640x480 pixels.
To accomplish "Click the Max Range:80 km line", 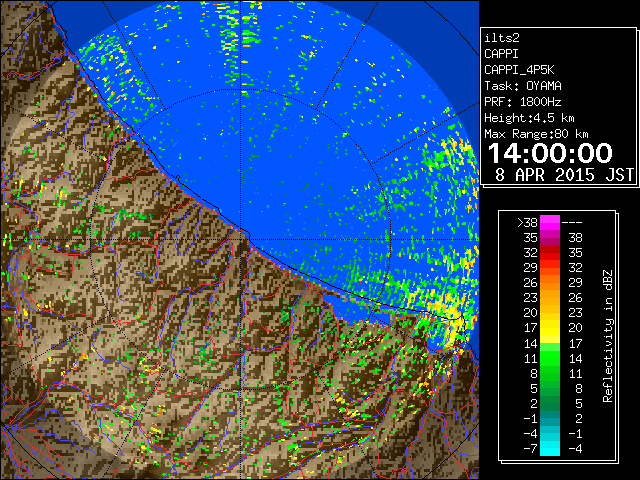I will point(536,134).
